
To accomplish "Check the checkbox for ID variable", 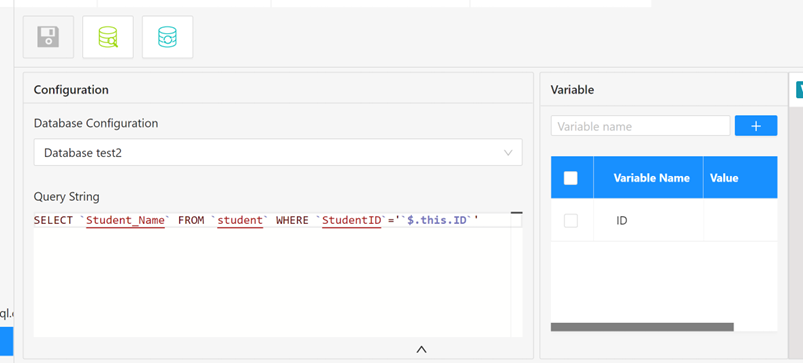I will tap(570, 221).
